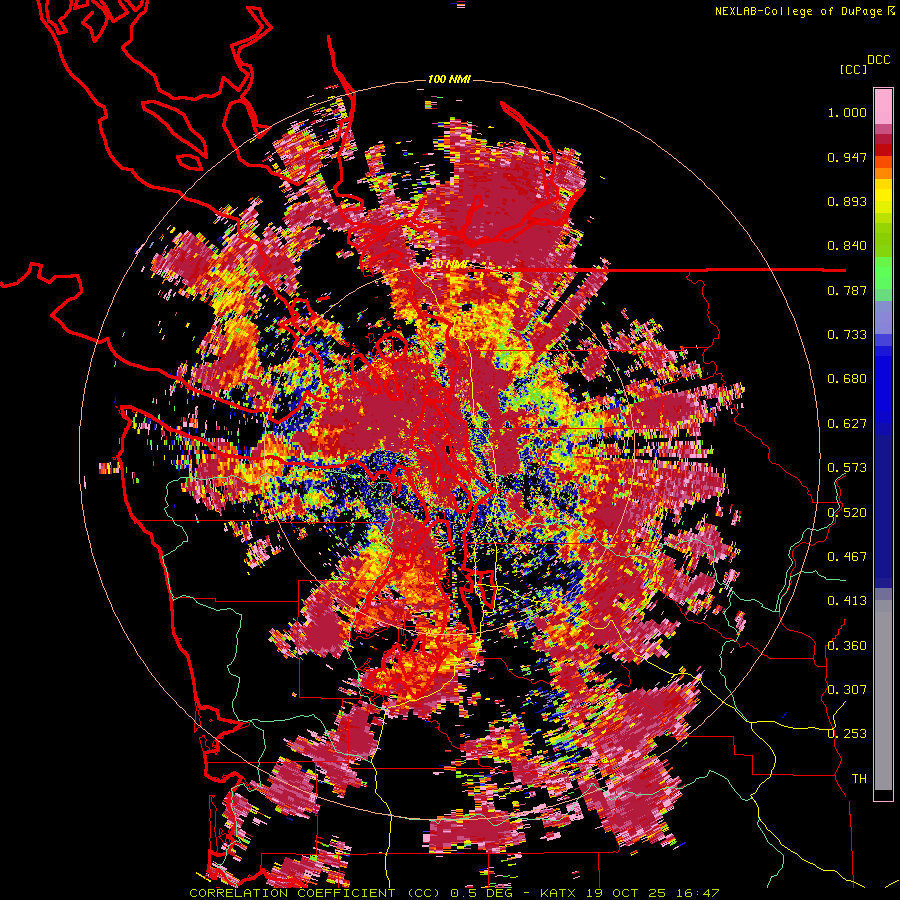Click the 100 NMI range ring label

pos(449,79)
